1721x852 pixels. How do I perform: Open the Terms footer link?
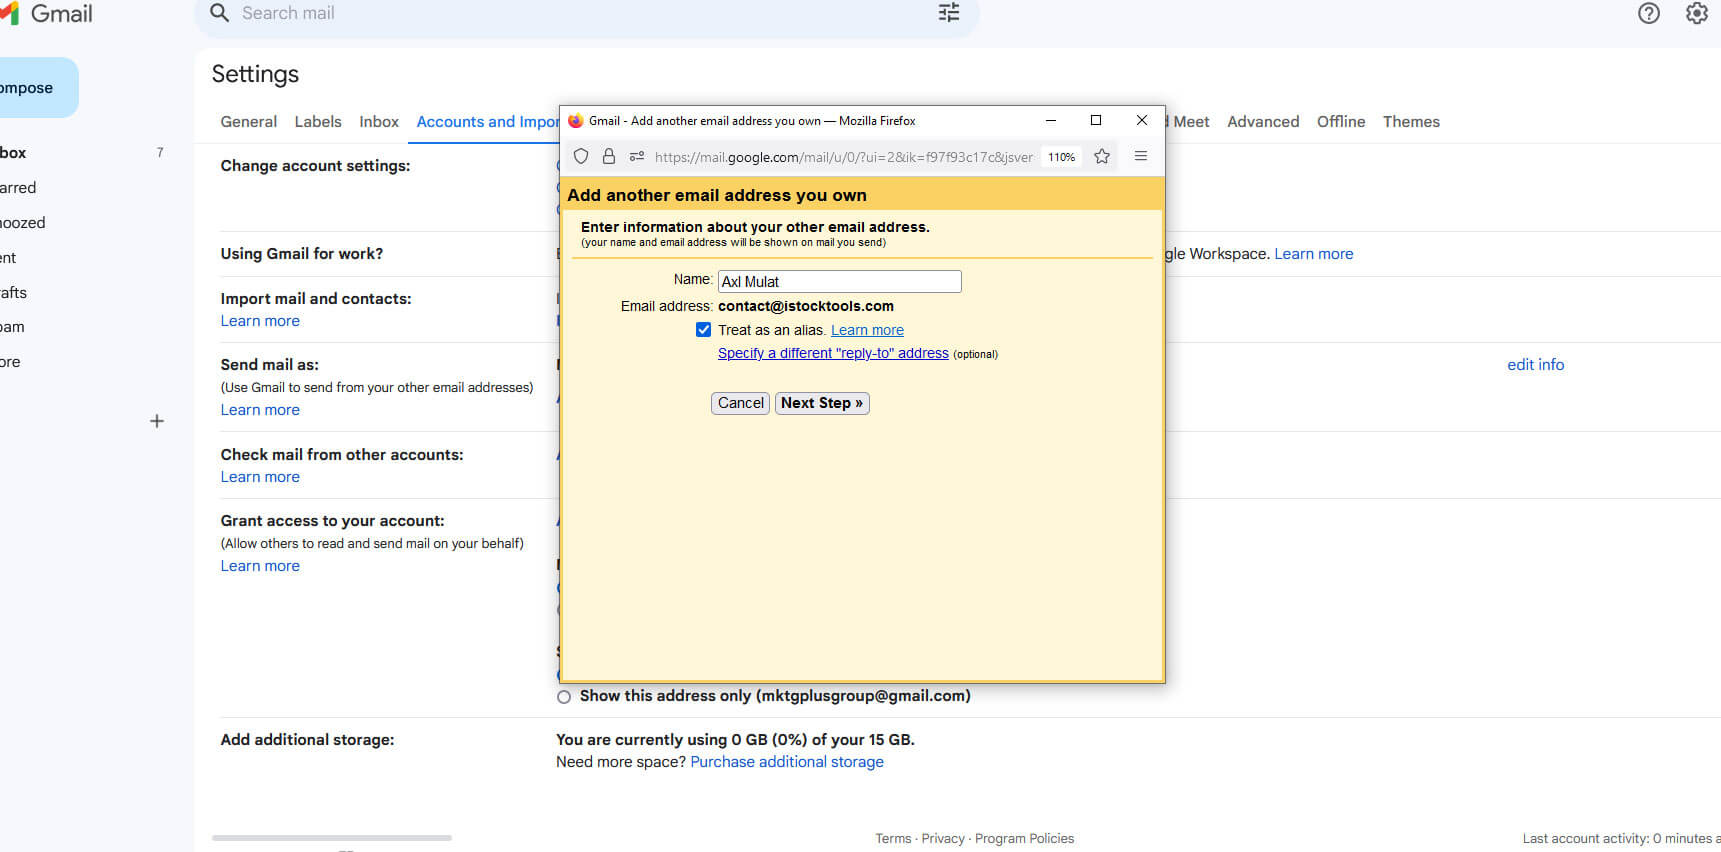pos(893,839)
